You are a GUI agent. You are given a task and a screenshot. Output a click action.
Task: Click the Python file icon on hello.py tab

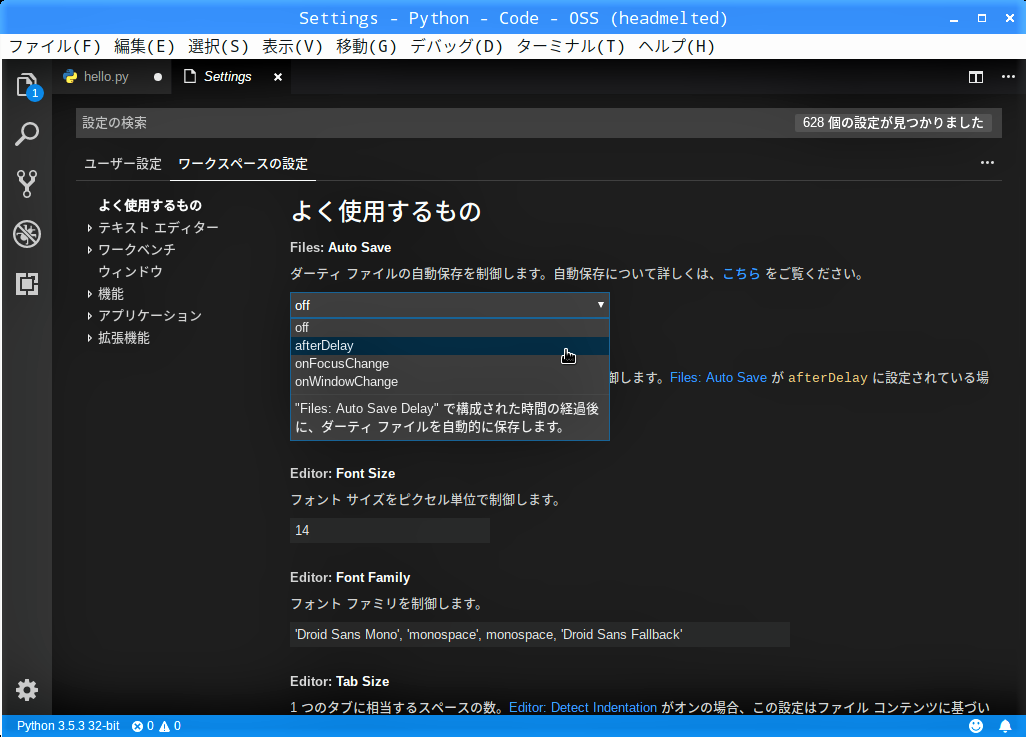pos(70,77)
